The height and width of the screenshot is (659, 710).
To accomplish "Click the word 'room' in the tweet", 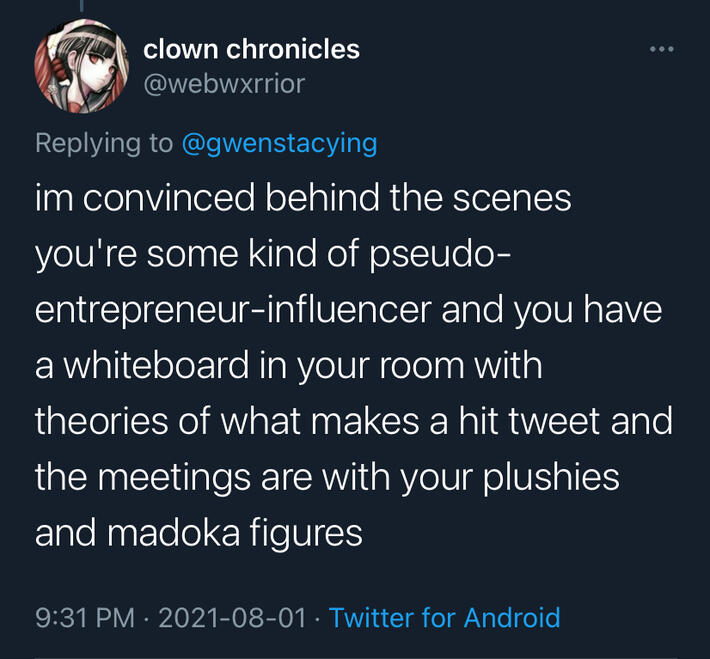I will [414, 366].
